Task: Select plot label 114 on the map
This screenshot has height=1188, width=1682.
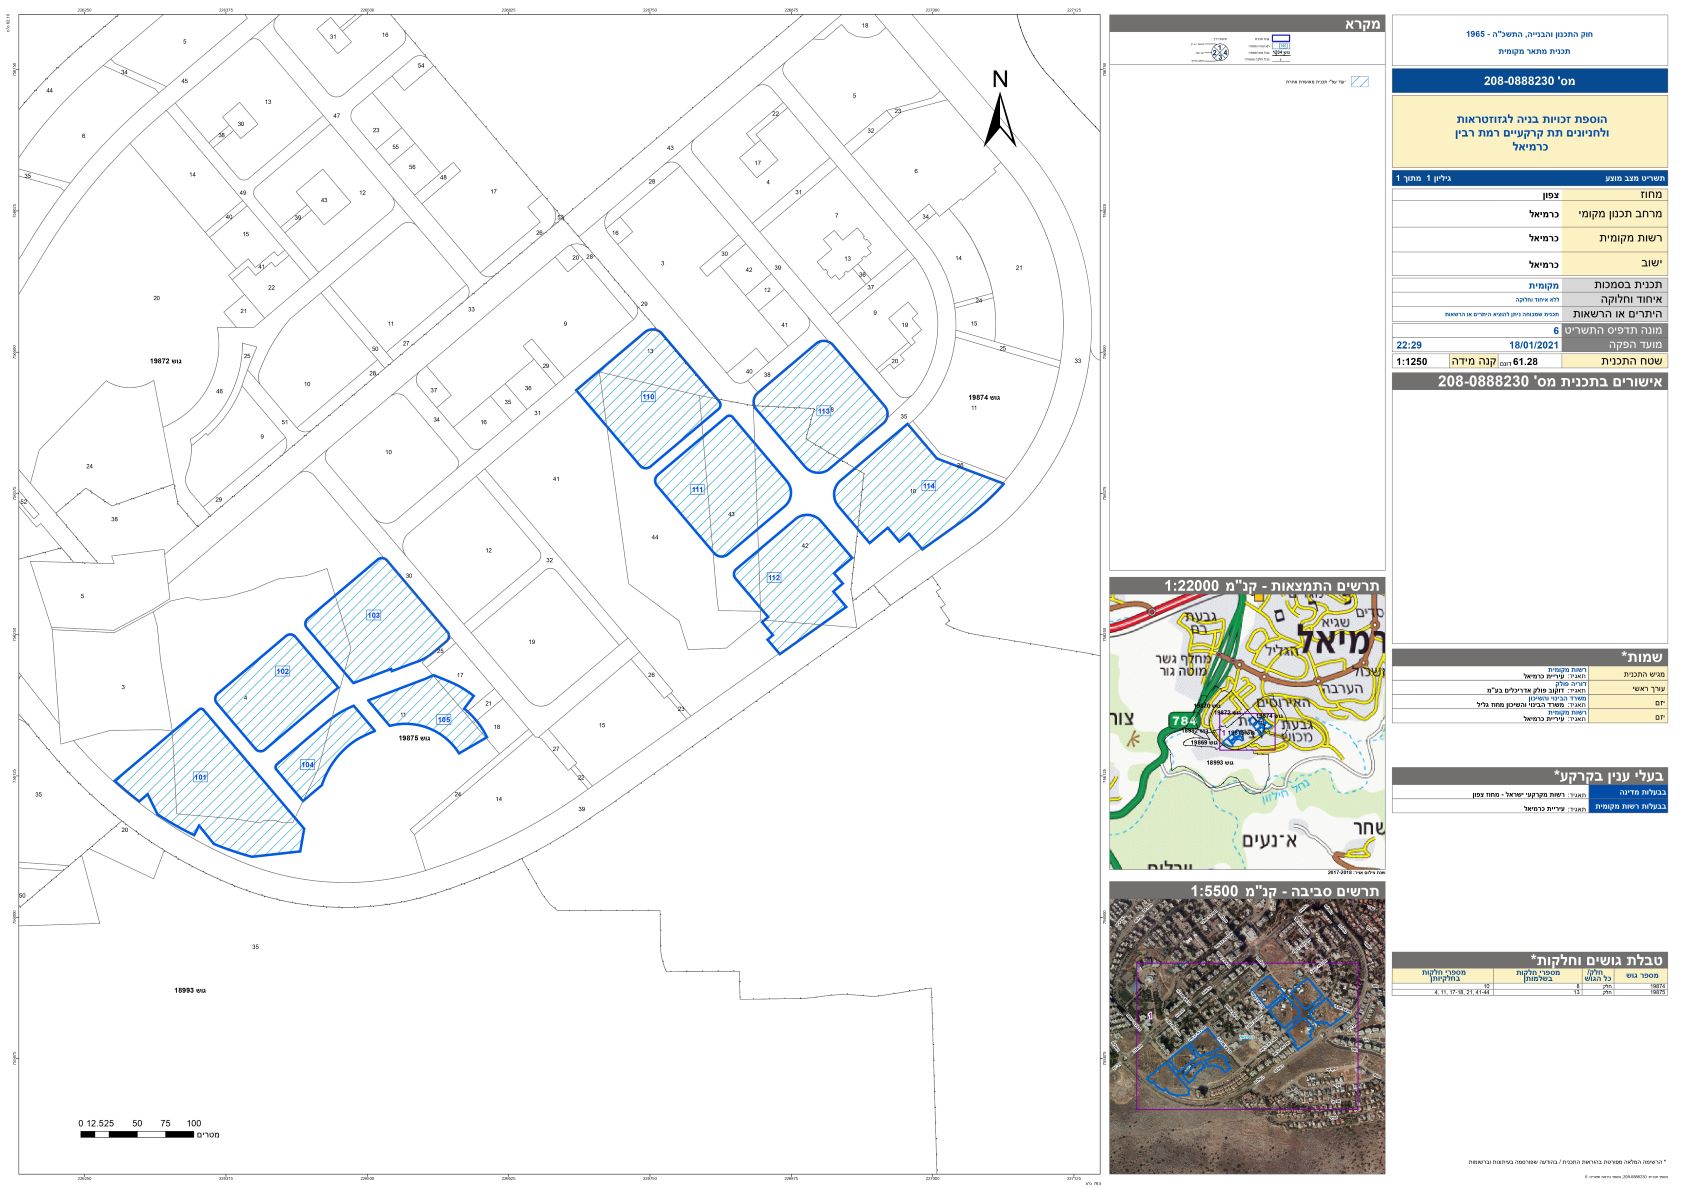Action: point(929,486)
